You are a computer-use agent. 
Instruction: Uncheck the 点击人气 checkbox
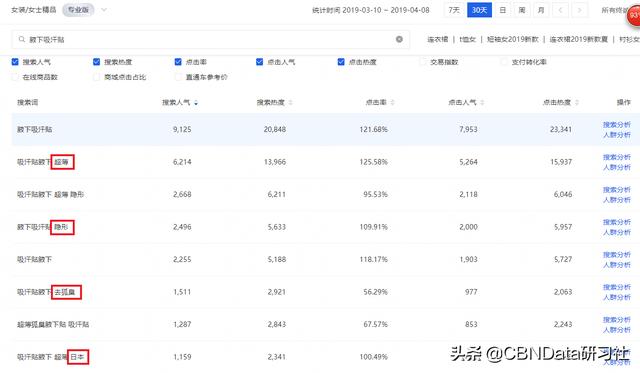pos(260,62)
